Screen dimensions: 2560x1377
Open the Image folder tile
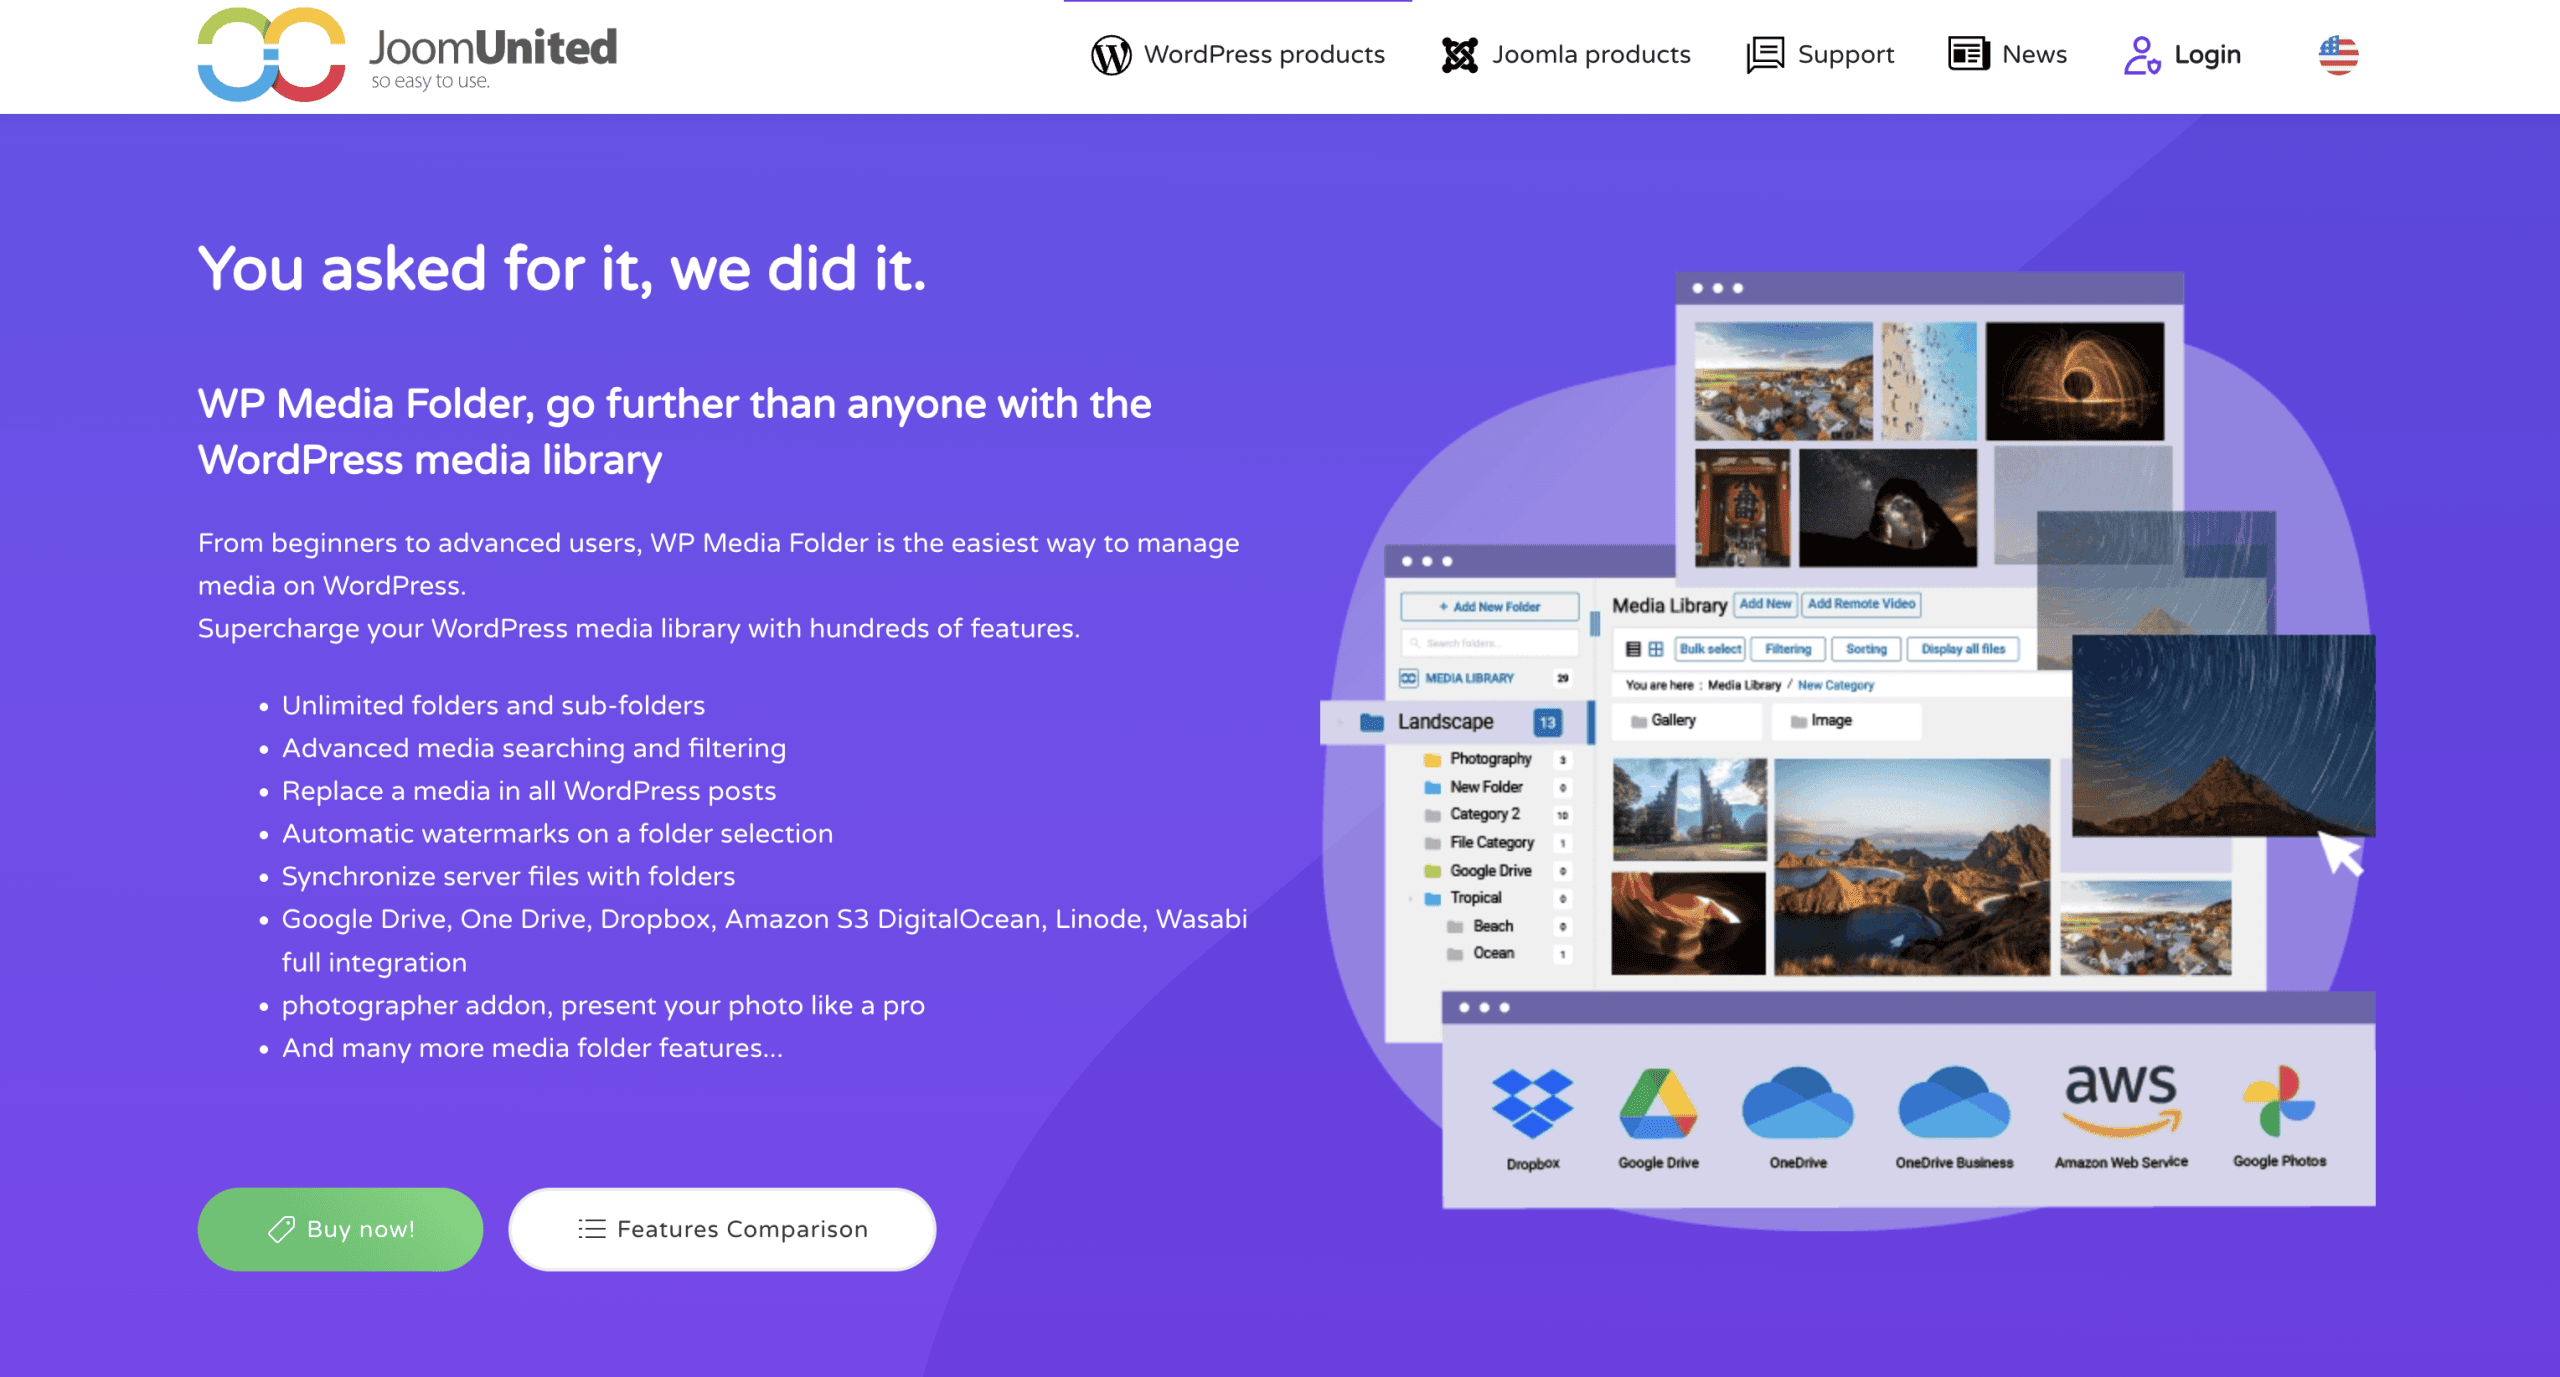1846,721
